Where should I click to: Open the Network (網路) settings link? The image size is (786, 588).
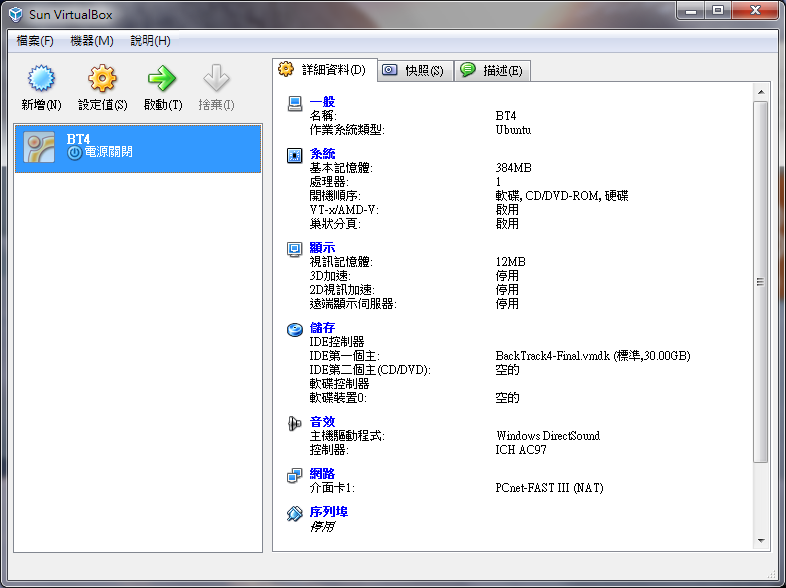tap(322, 474)
